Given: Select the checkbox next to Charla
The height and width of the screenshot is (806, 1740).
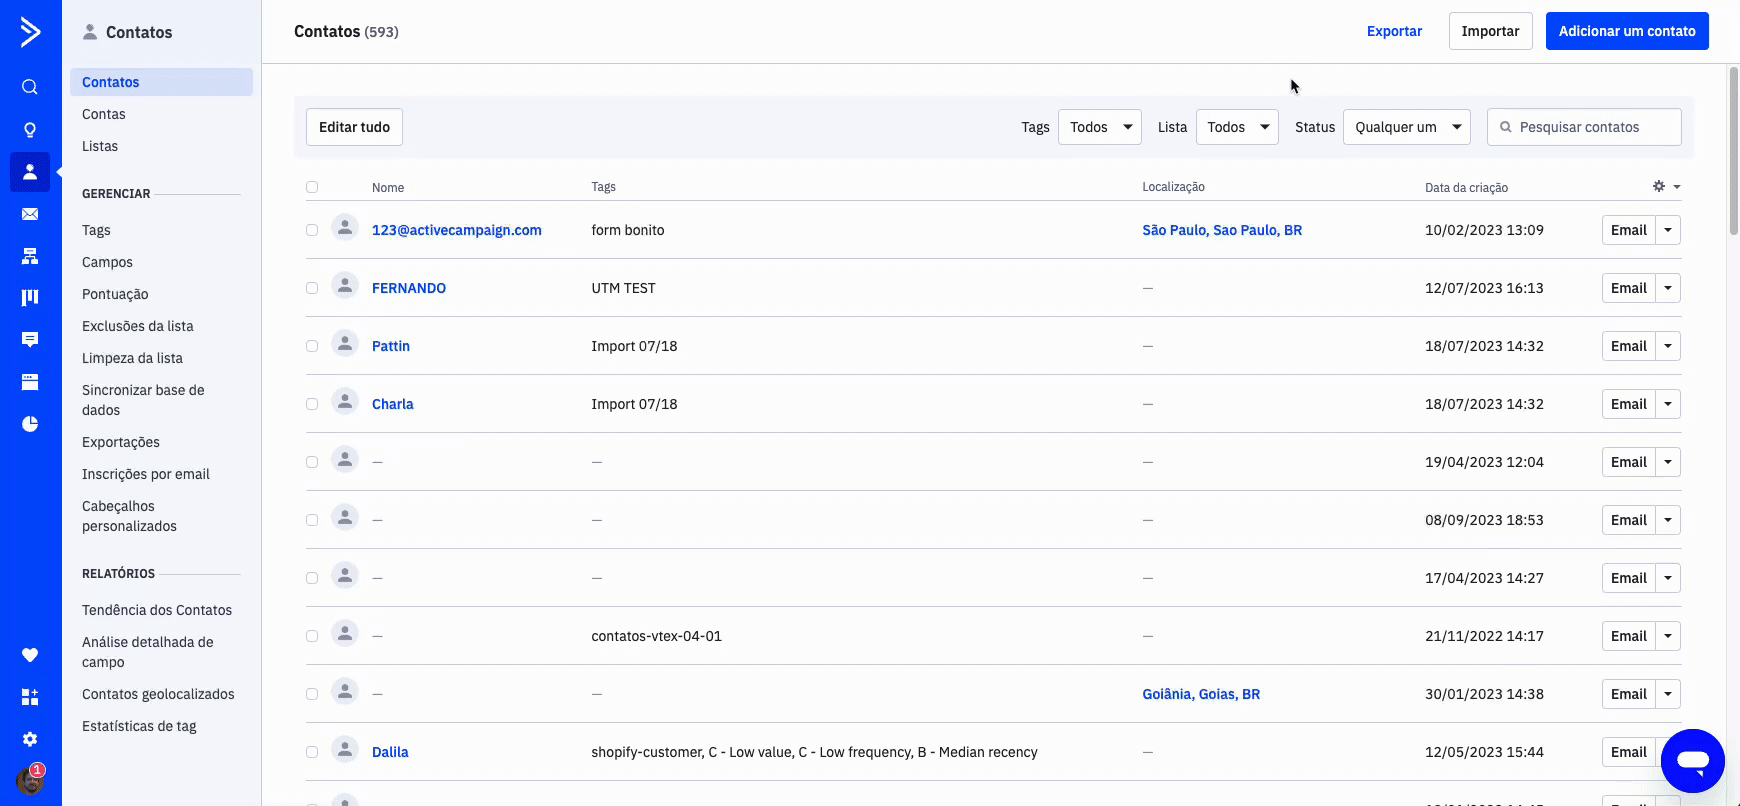Looking at the screenshot, I should (312, 404).
